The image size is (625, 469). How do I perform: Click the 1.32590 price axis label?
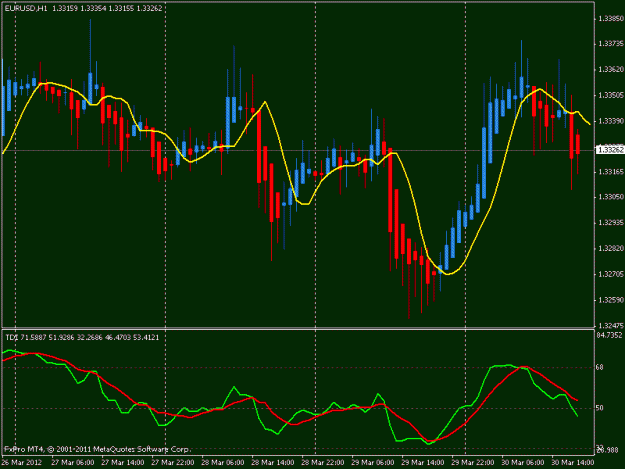(611, 300)
